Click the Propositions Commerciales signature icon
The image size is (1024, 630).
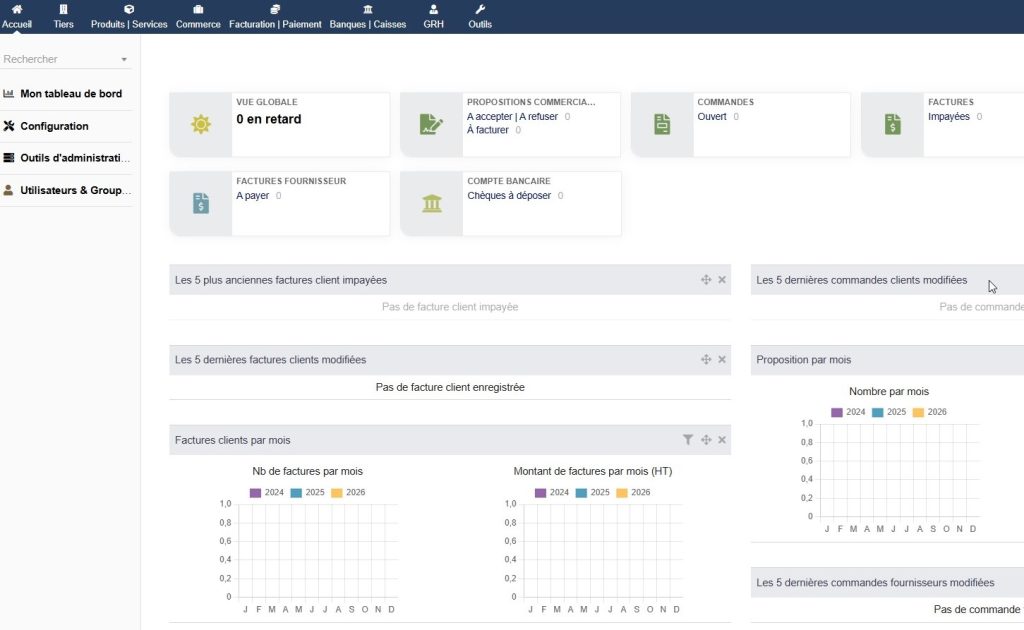[x=432, y=124]
